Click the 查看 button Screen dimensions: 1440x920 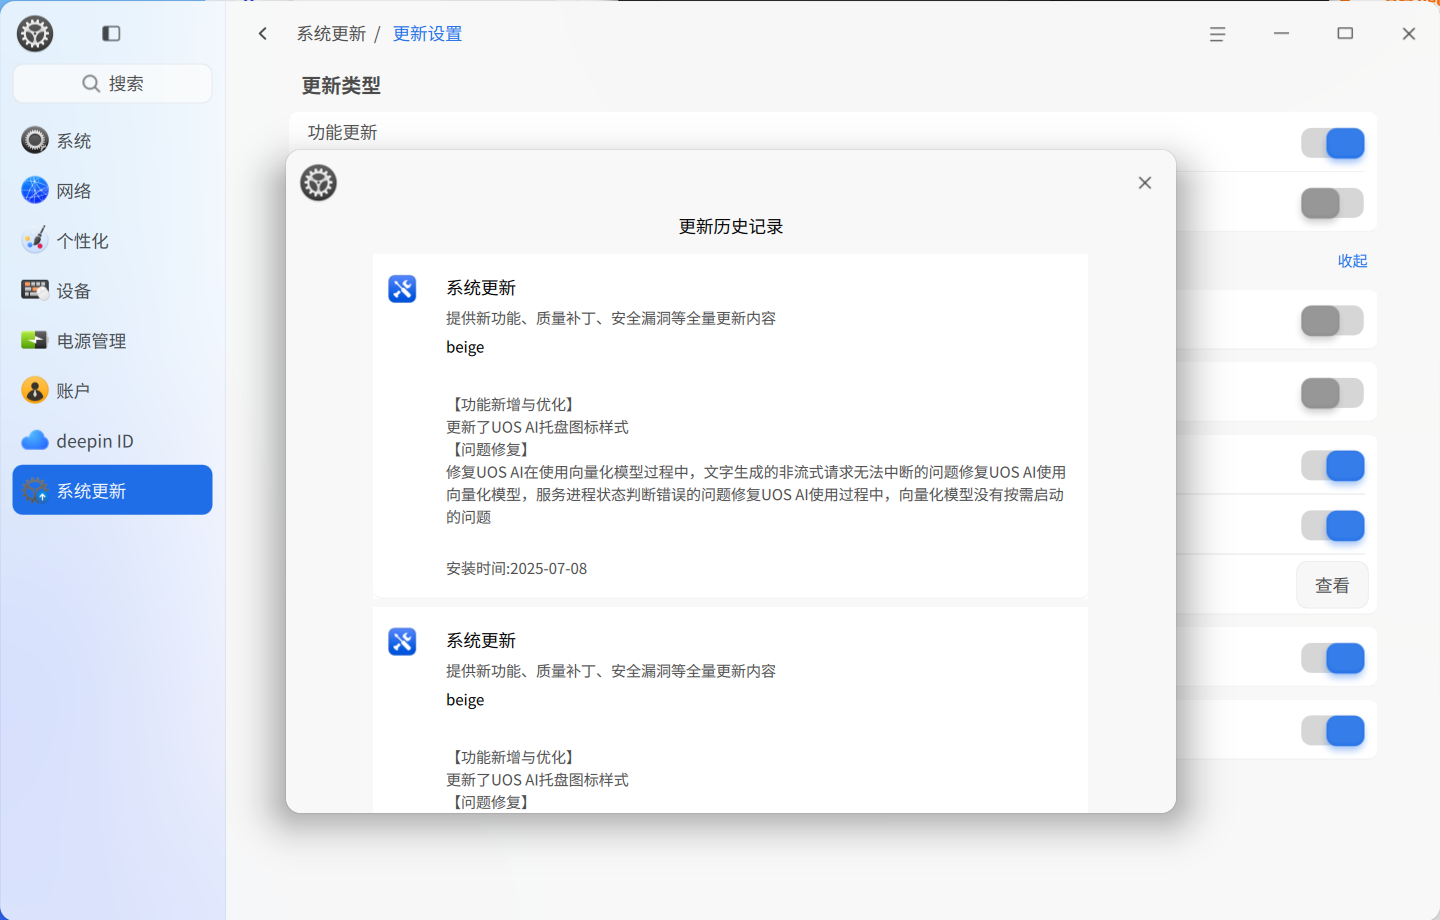click(x=1332, y=586)
